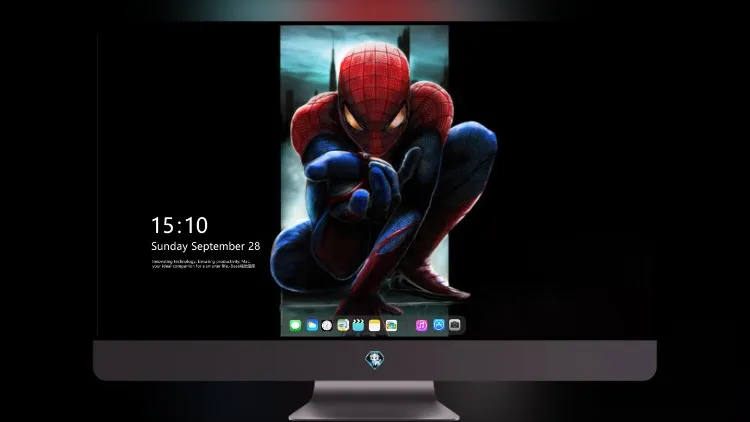The image size is (750, 422).
Task: Open the pink iTunes music app
Action: tap(421, 326)
